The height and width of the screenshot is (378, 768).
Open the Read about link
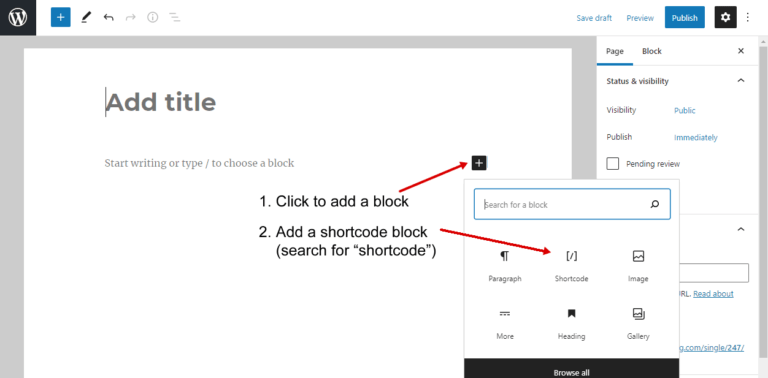click(x=714, y=294)
